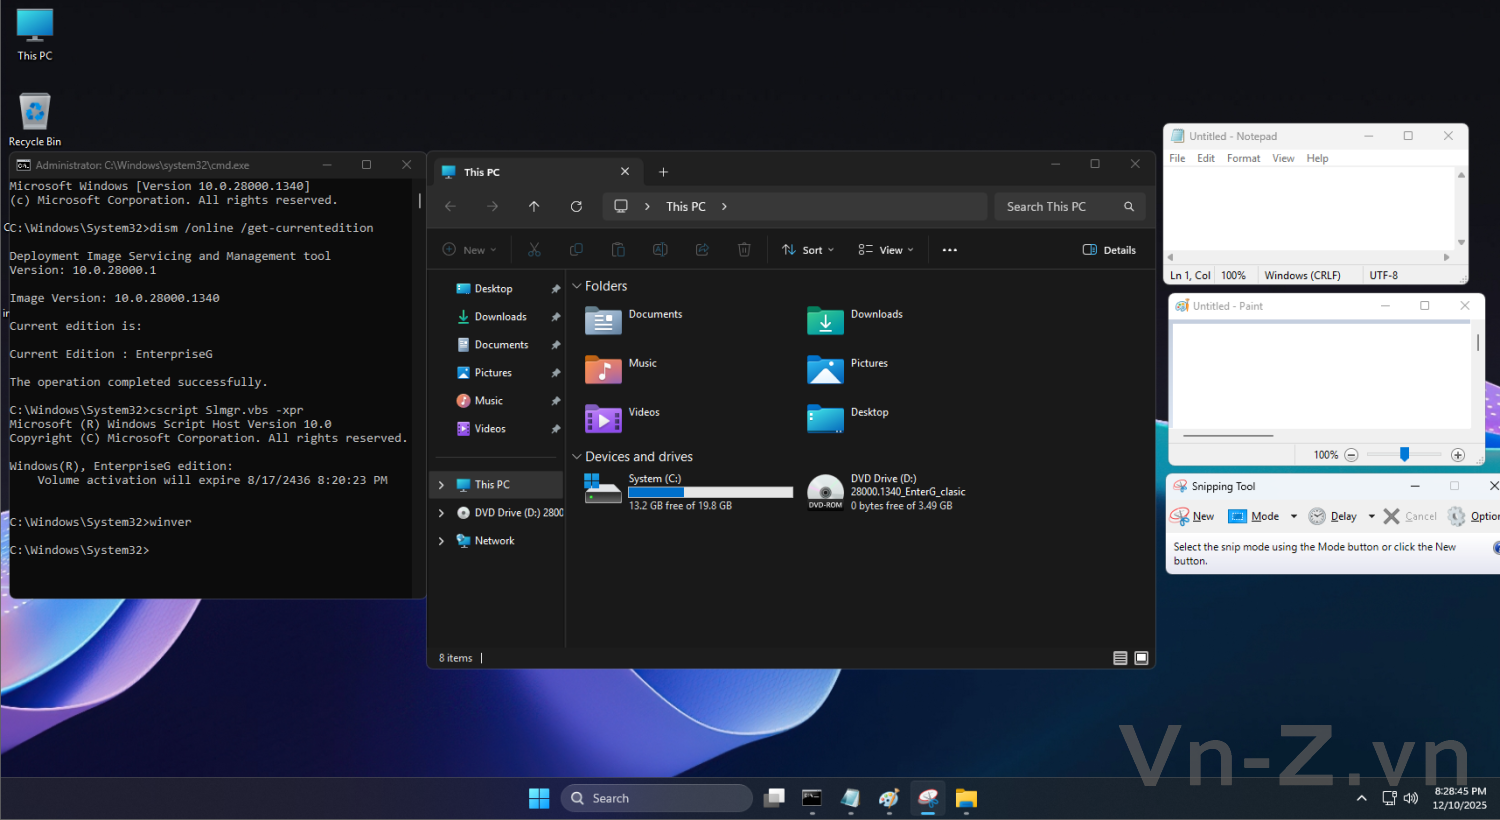
Task: Select the DVD Drive (D:) icon
Action: [825, 491]
